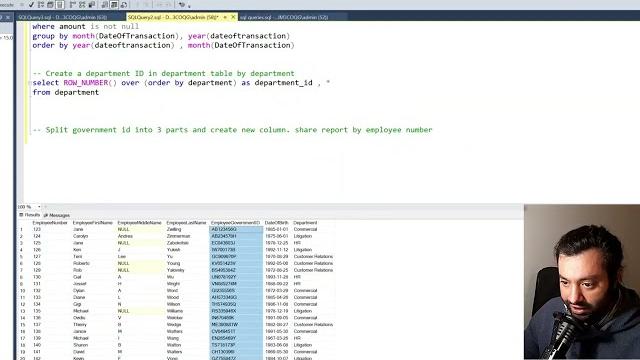Toggle the Results to Grid icon

coord(114,4)
